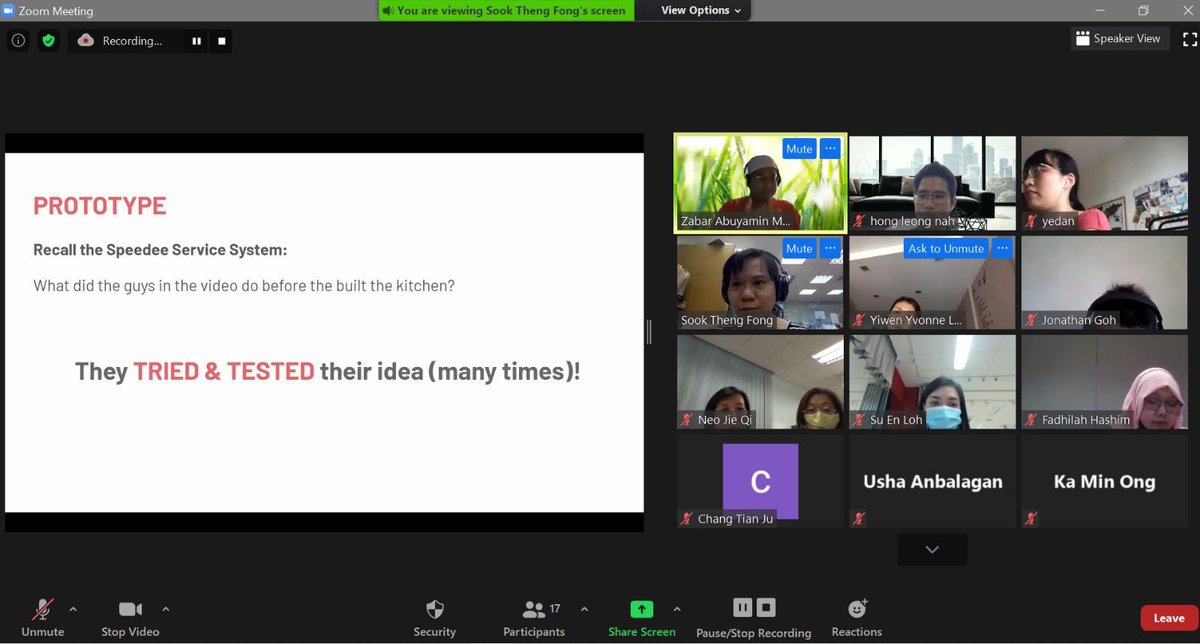
Task: Expand audio settings chevron beside Unmute
Action: (72, 608)
